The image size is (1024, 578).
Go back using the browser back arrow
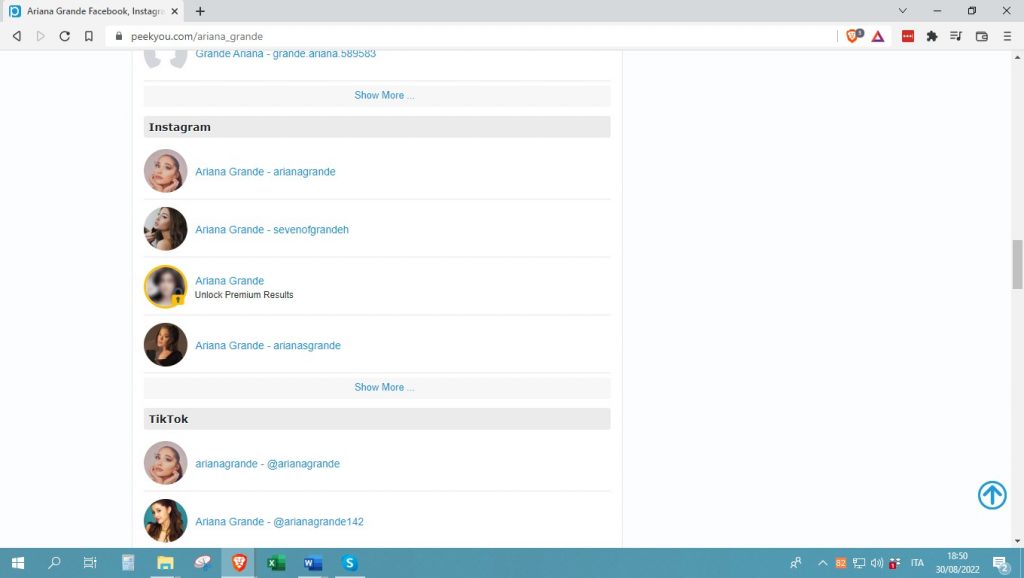pyautogui.click(x=17, y=36)
